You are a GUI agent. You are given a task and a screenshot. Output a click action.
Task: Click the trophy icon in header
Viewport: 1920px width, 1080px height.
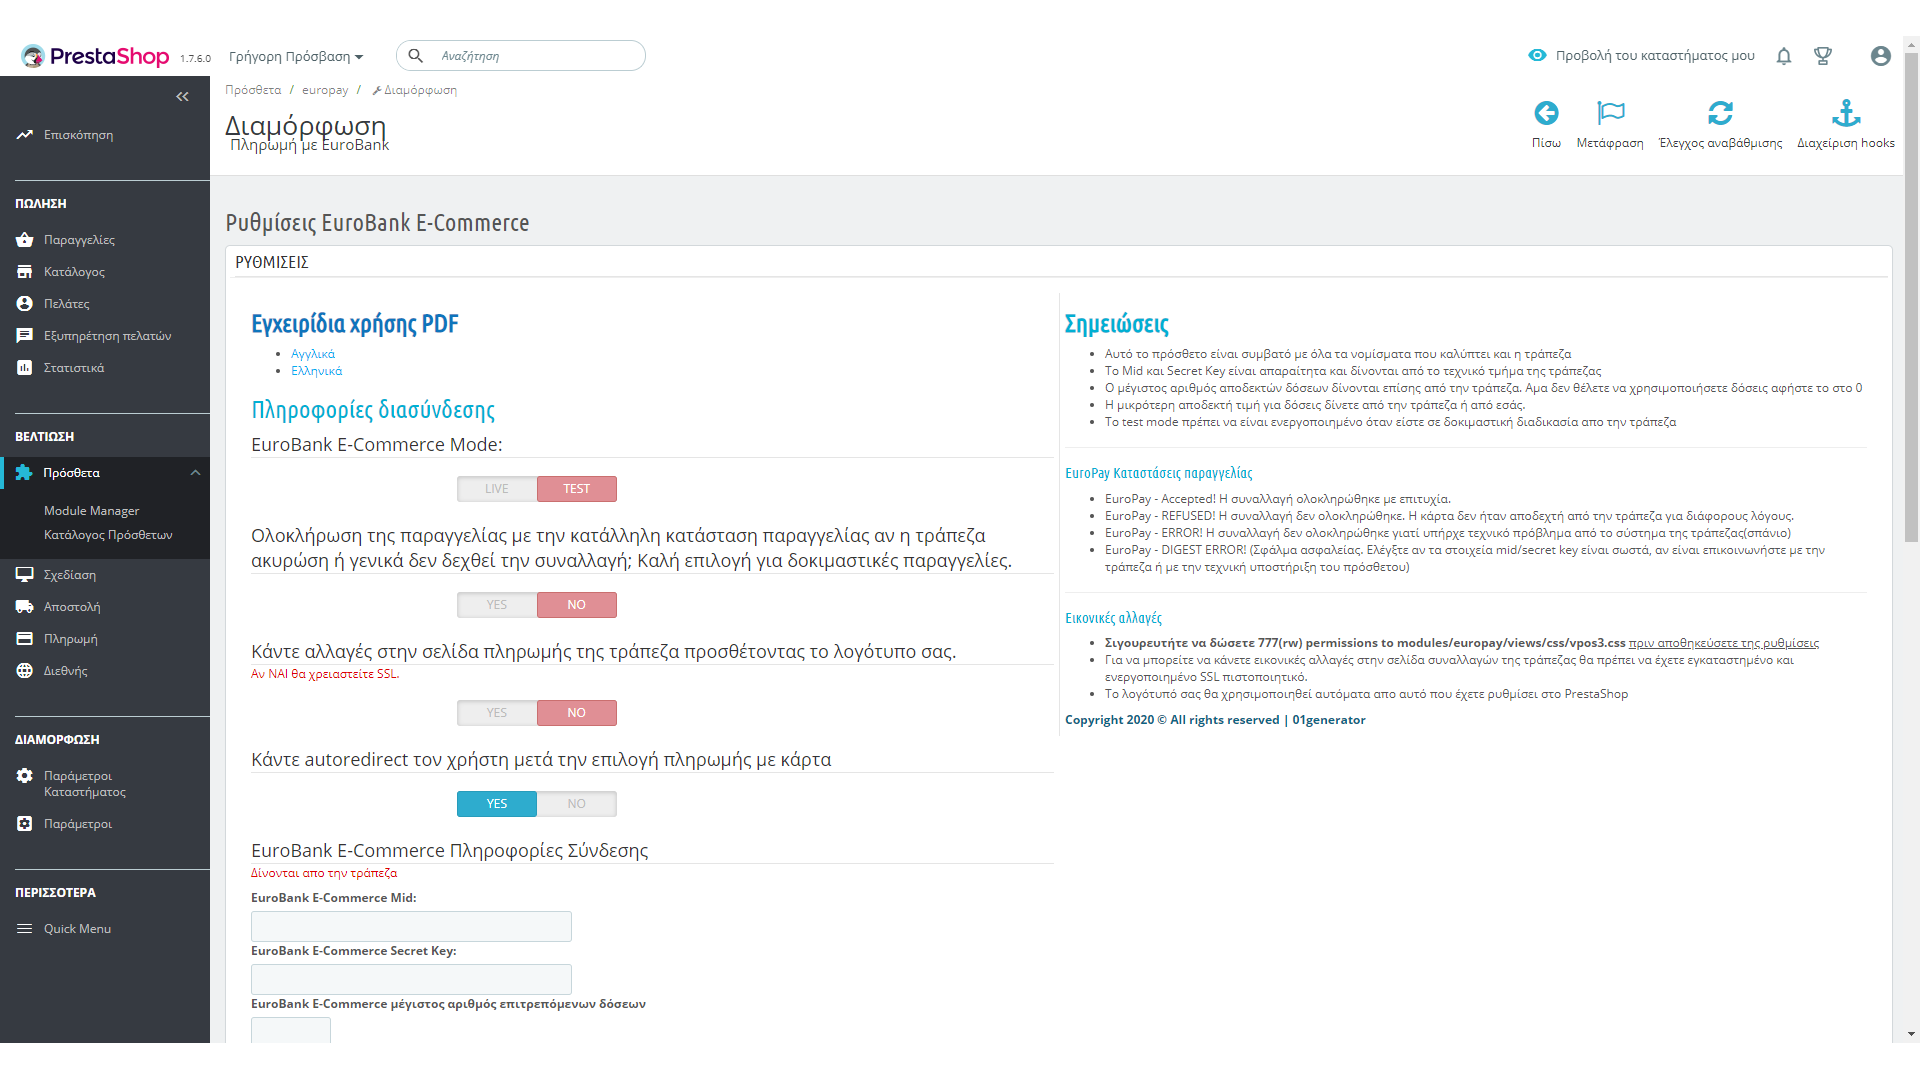click(1823, 56)
